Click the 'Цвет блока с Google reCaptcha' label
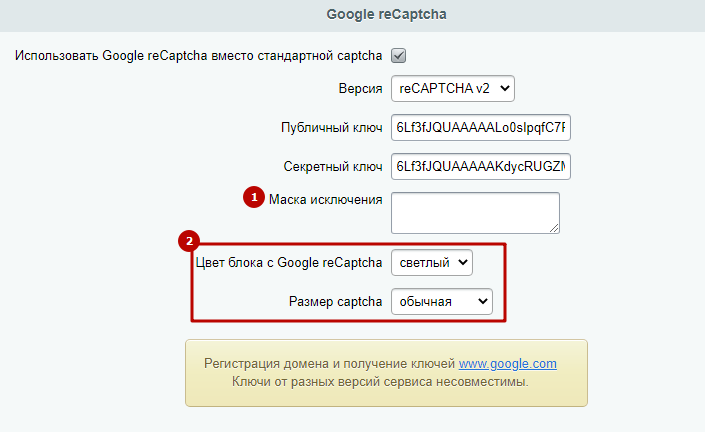This screenshot has width=705, height=432. coord(289,263)
